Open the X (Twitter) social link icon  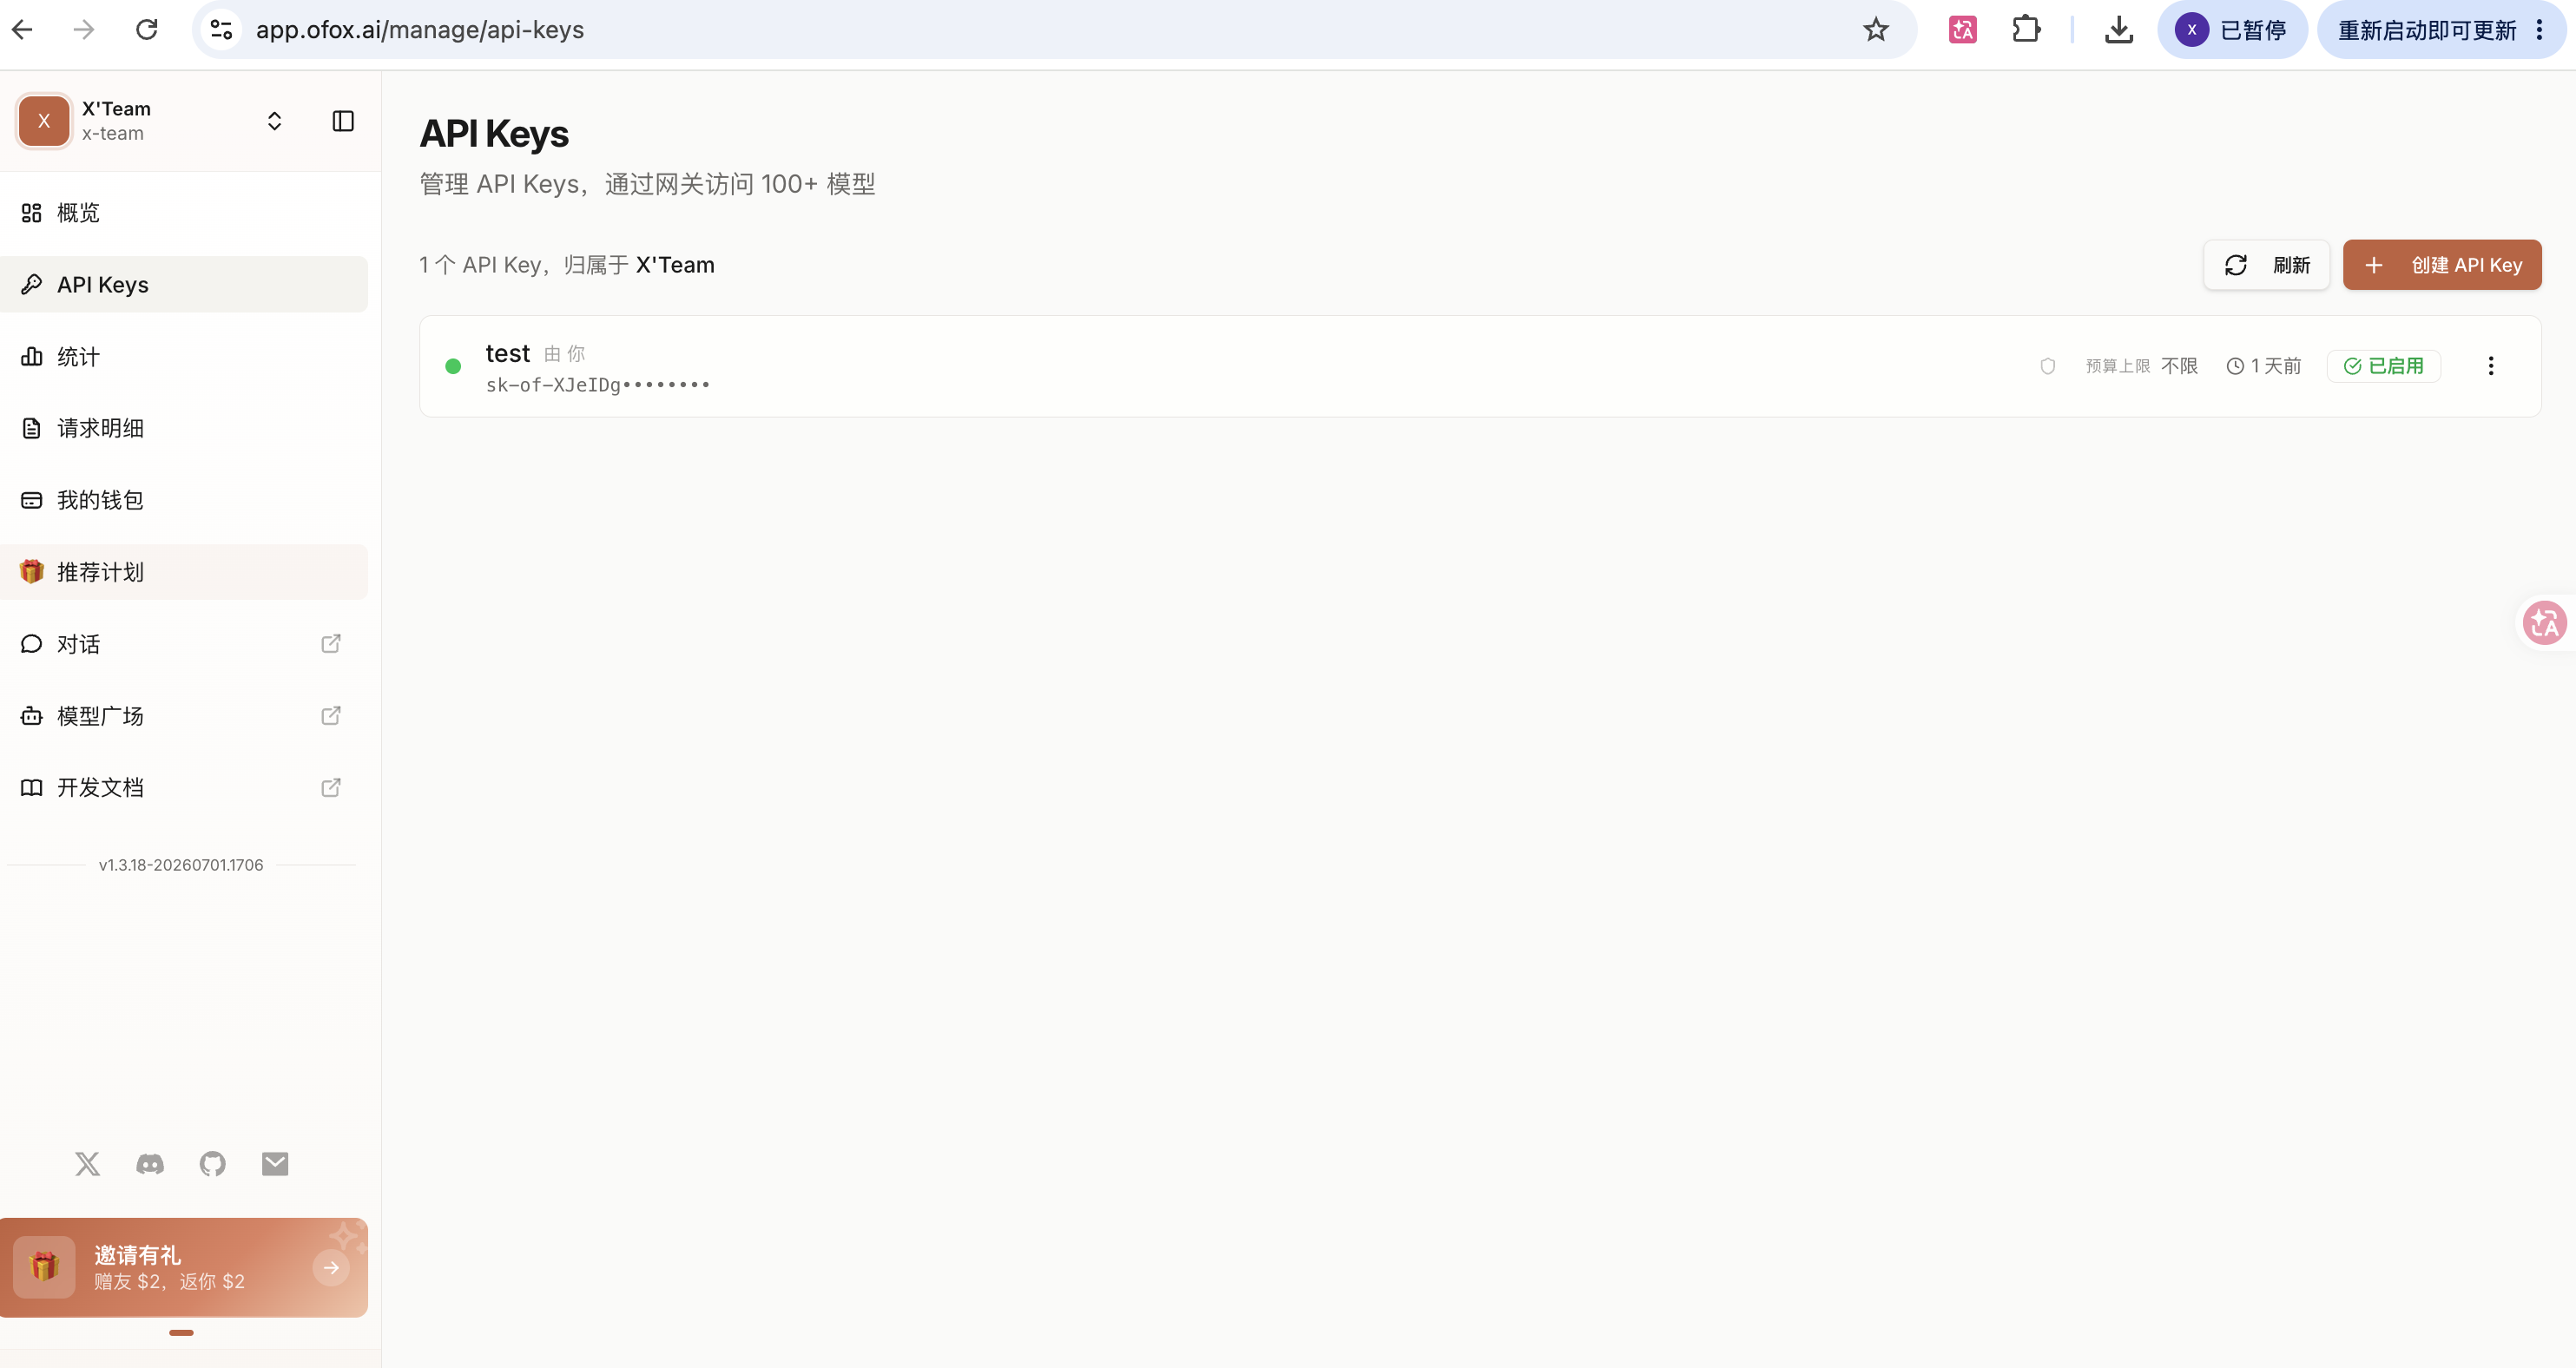[88, 1163]
